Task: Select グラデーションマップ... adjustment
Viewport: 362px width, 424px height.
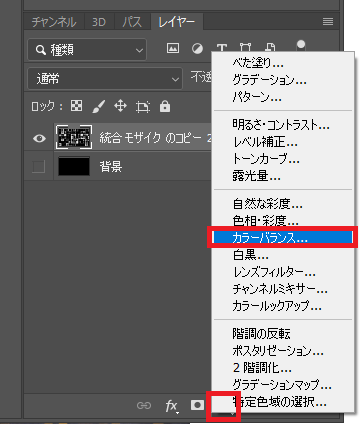Action: click(283, 385)
